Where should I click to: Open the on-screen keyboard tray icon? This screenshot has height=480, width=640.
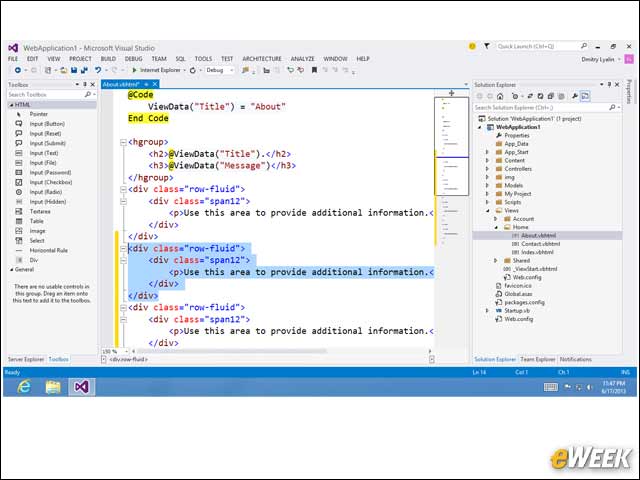click(551, 387)
